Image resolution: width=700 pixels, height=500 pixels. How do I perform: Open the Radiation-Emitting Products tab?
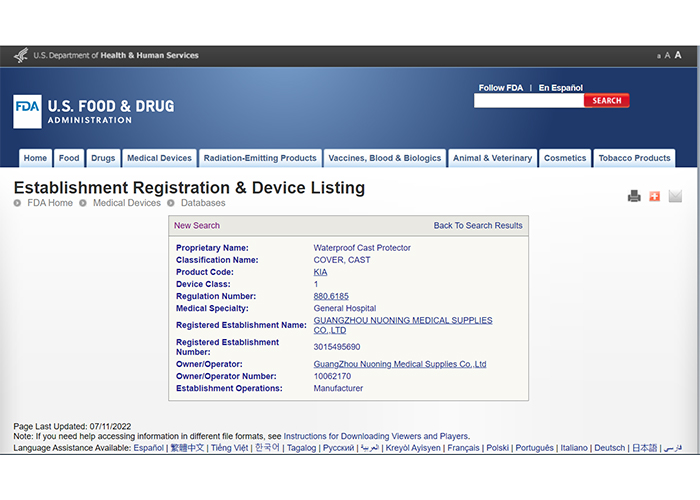260,158
